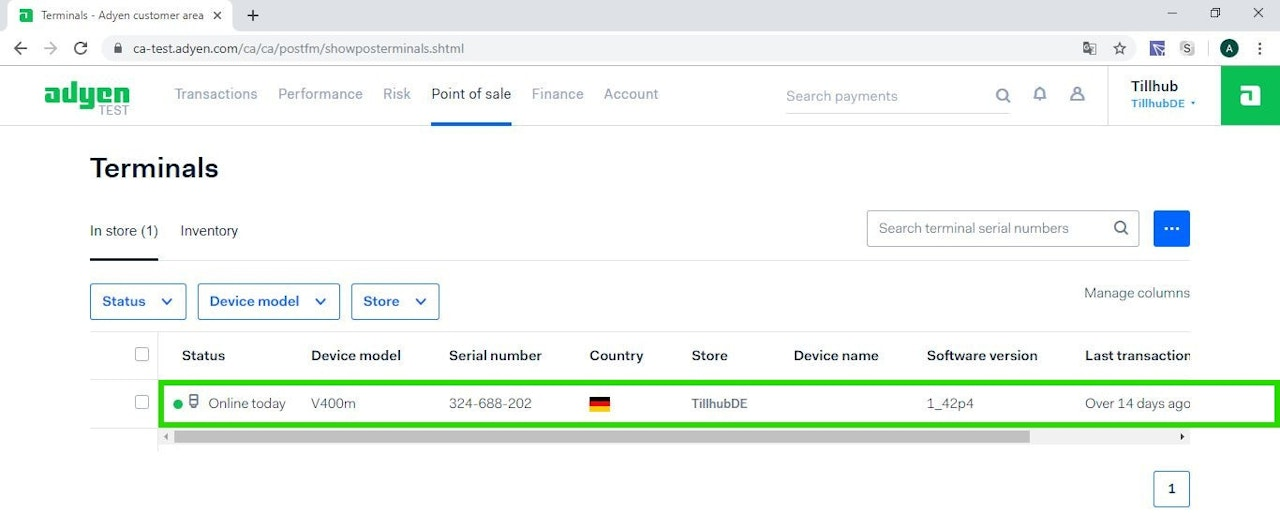Open Chrome profile avatar A
The width and height of the screenshot is (1280, 513).
(1229, 48)
